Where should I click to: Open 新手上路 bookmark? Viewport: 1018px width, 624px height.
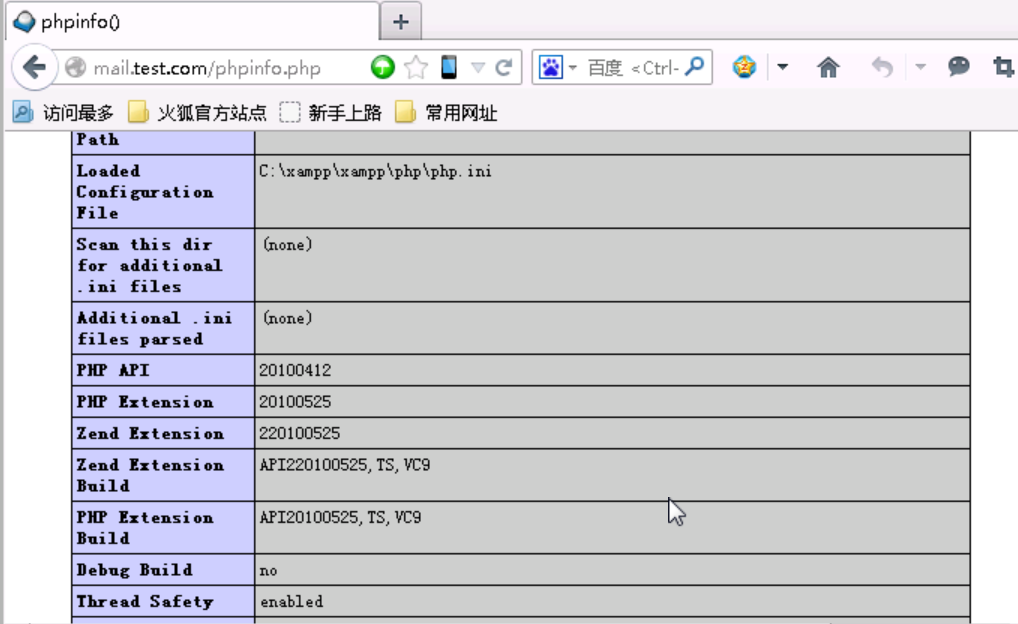[330, 113]
